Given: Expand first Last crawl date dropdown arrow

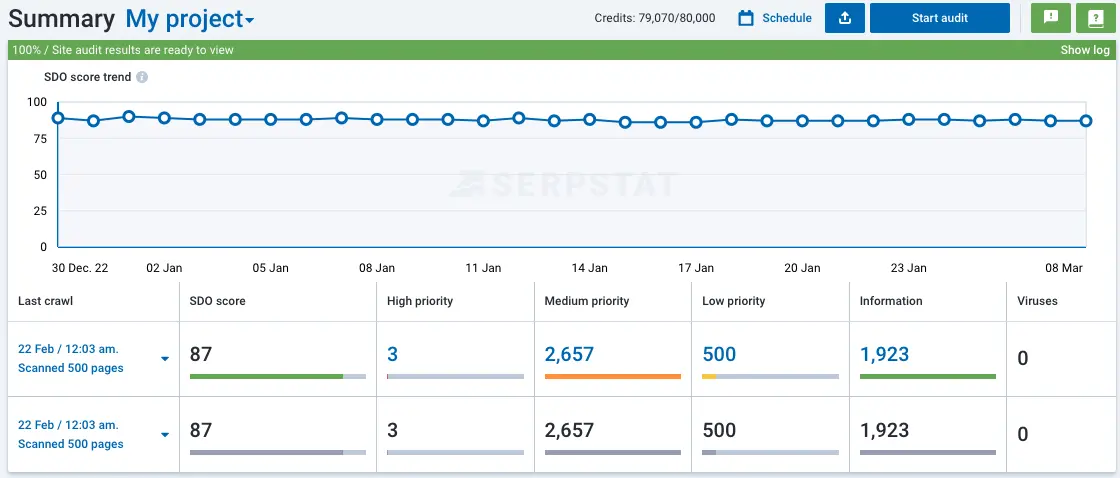Looking at the screenshot, I should 165,359.
